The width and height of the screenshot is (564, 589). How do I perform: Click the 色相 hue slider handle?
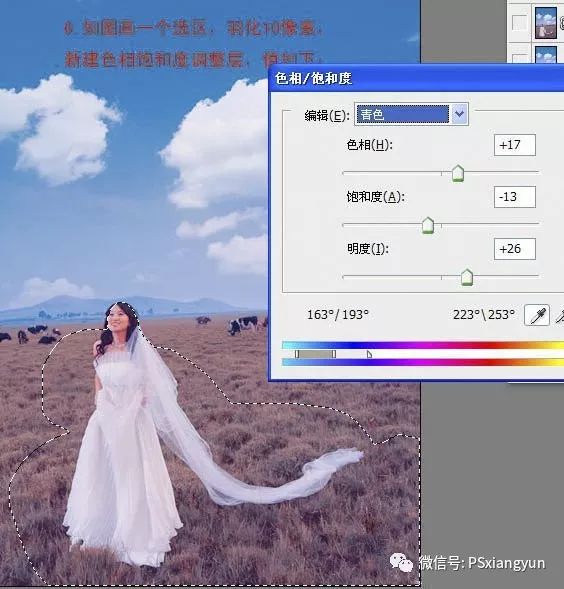(458, 174)
